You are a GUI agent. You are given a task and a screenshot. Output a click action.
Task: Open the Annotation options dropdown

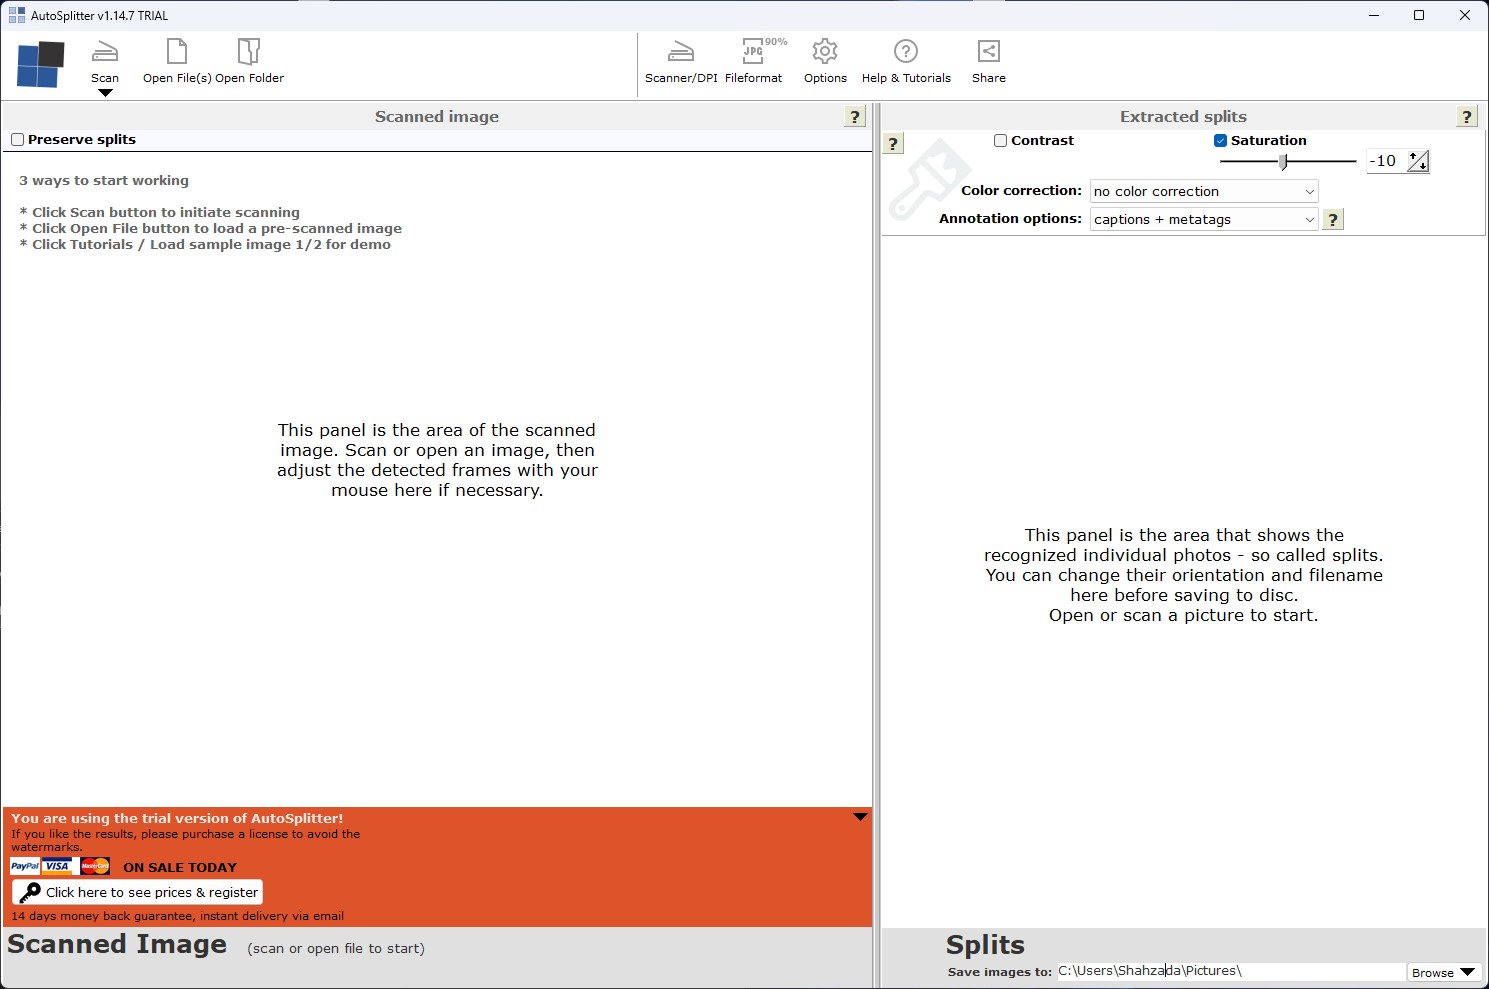click(x=1204, y=219)
